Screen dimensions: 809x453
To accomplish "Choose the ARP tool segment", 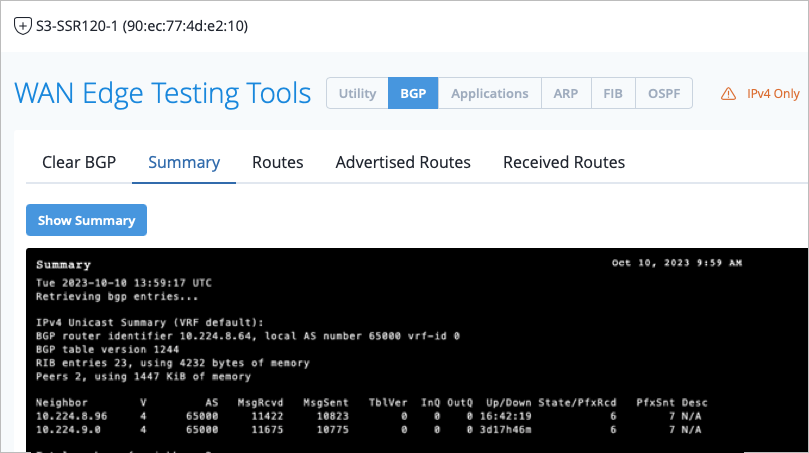I will point(565,93).
